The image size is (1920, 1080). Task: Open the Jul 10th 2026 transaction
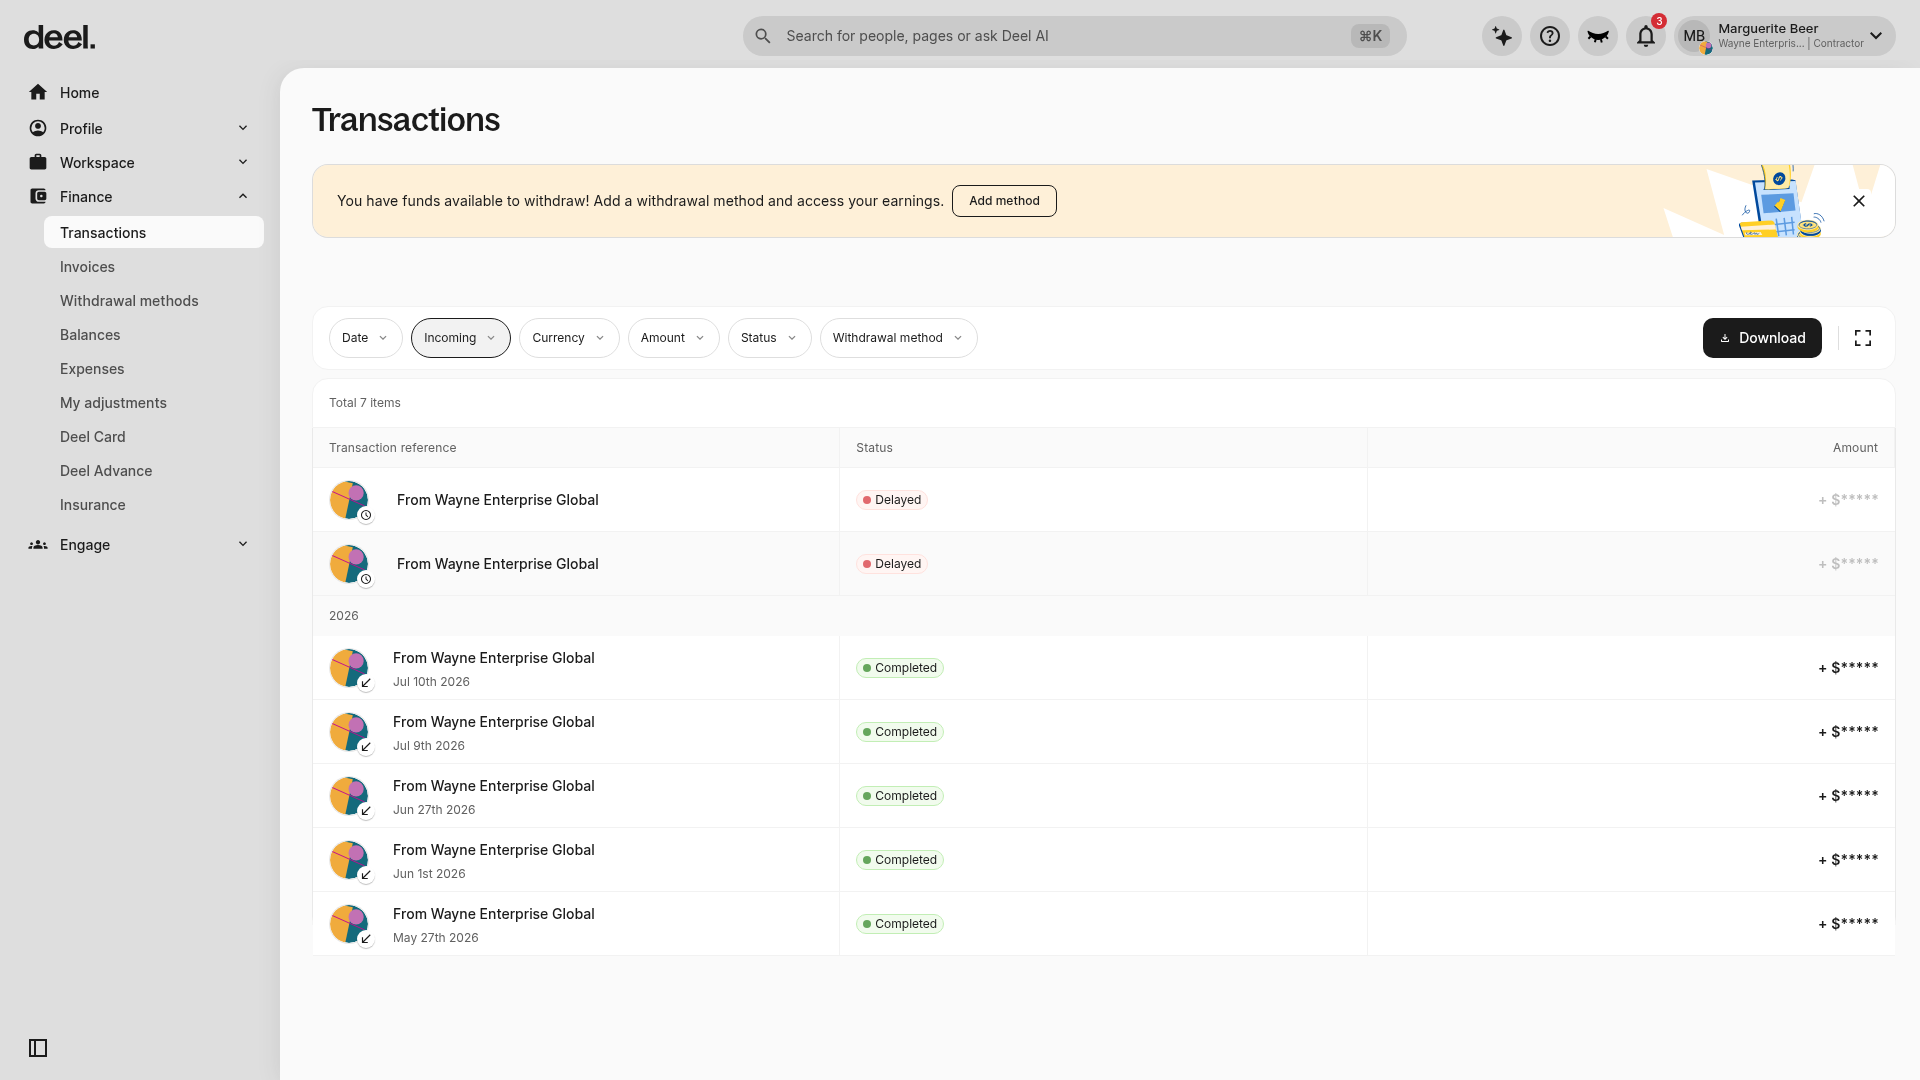(x=1103, y=668)
